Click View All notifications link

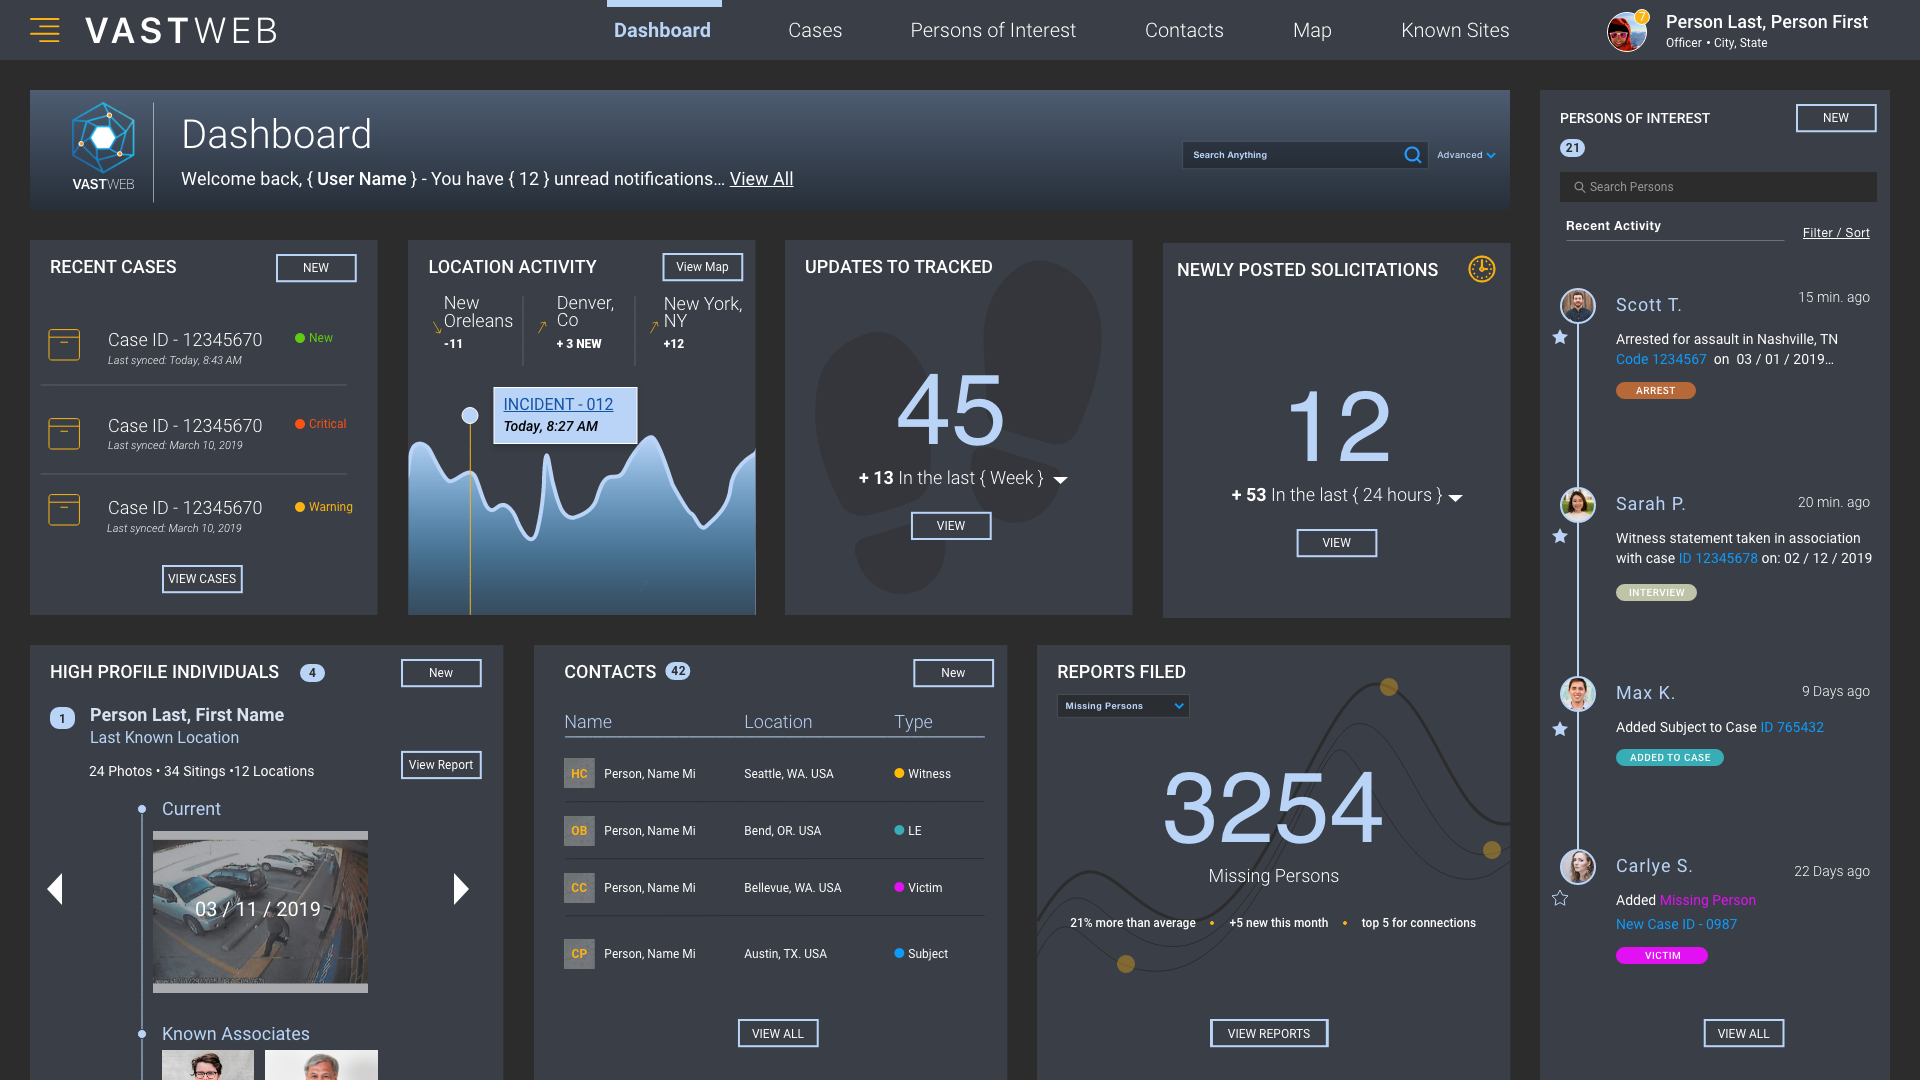click(761, 179)
